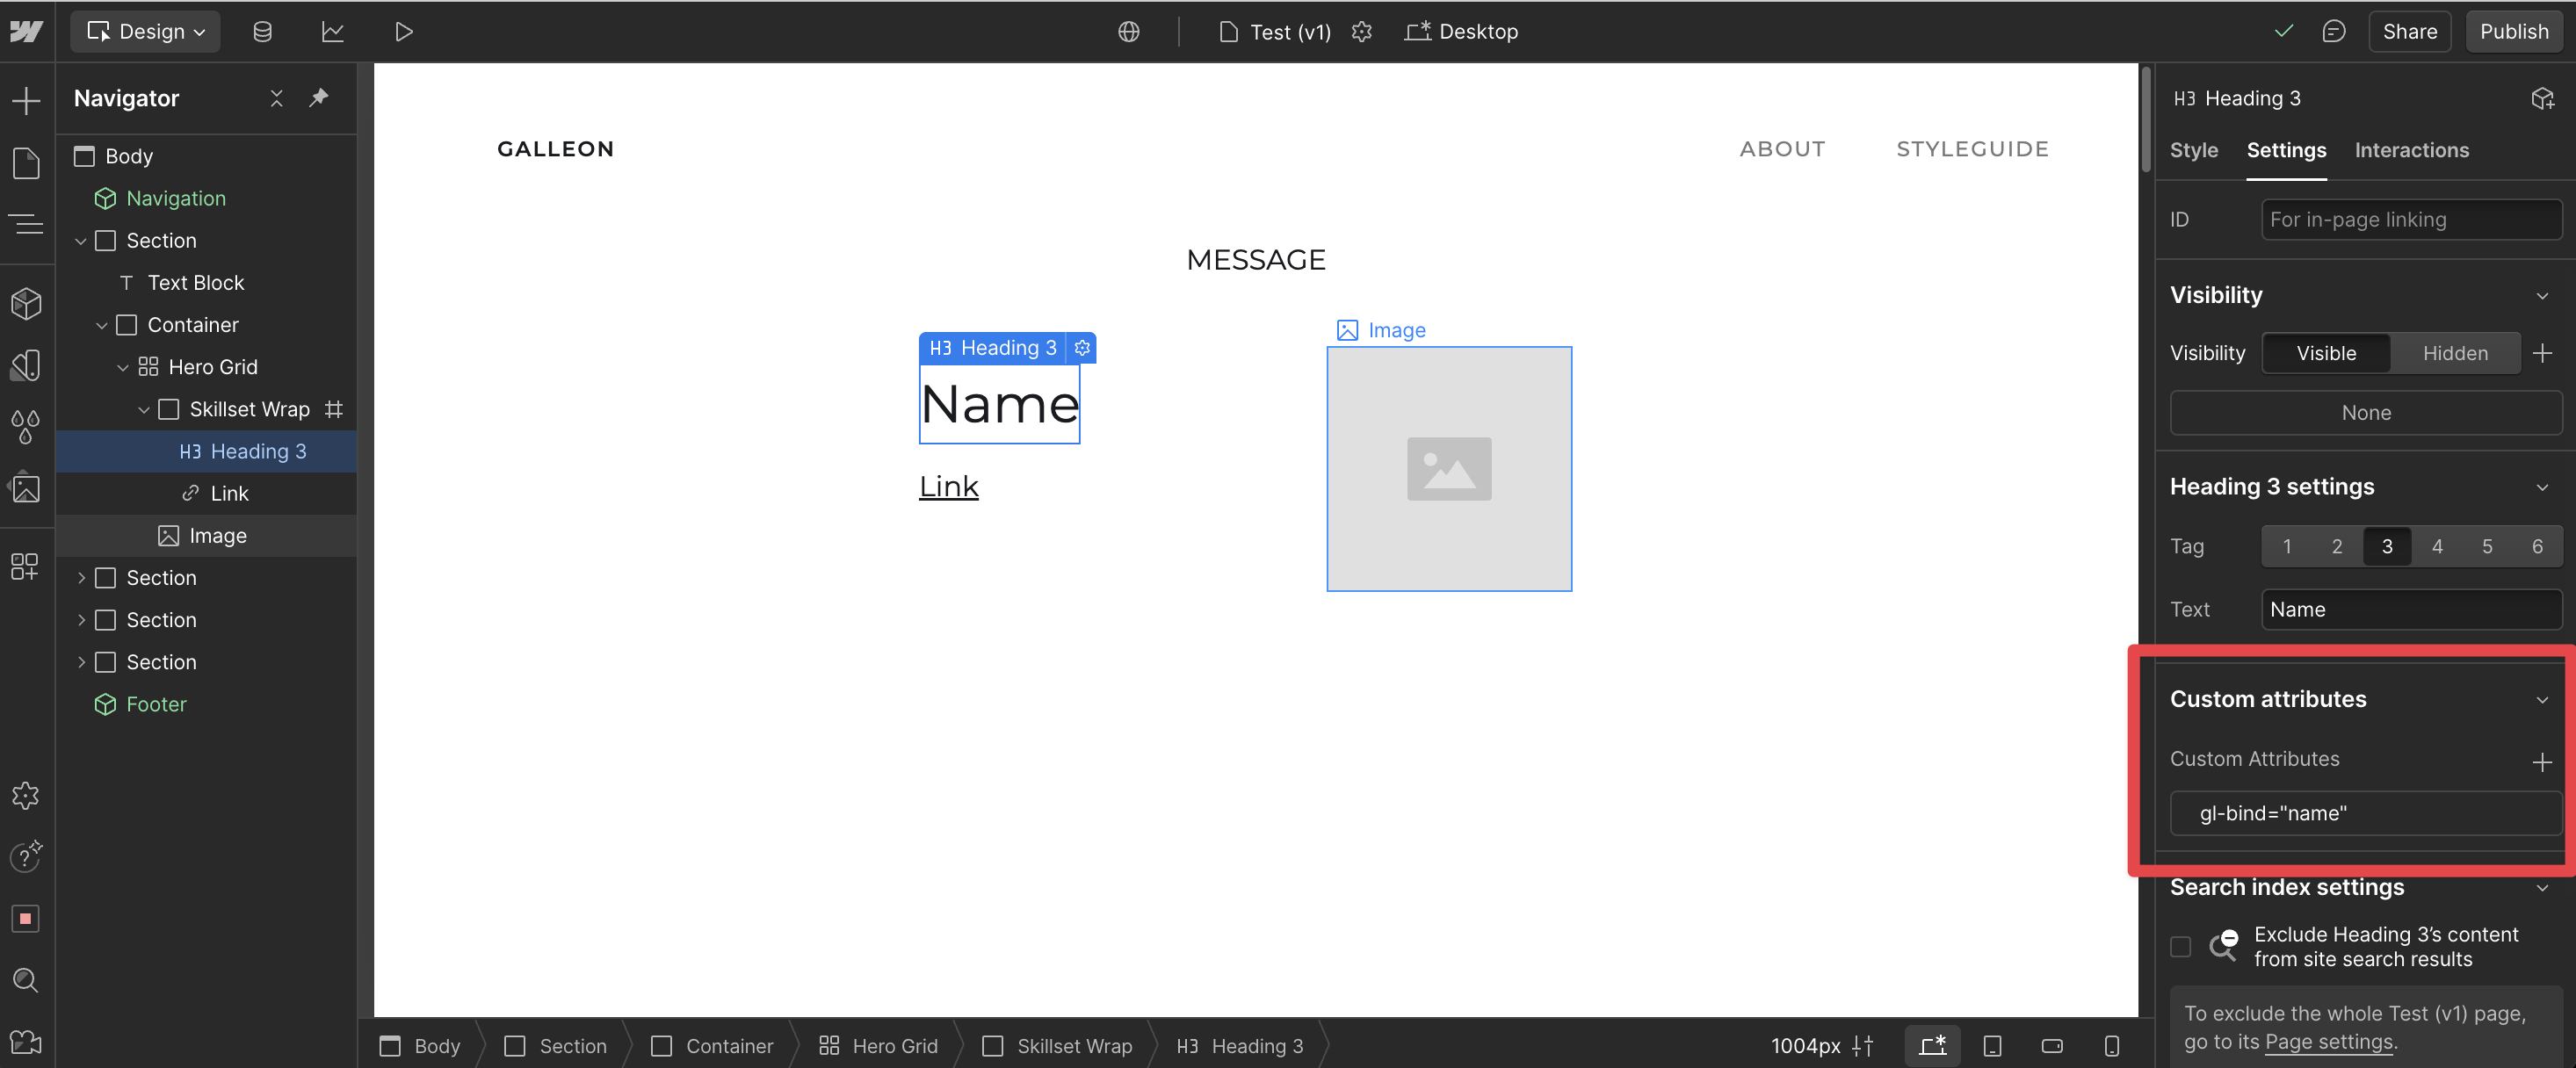
Task: Open Components cube icon in sidebar
Action: click(x=26, y=304)
